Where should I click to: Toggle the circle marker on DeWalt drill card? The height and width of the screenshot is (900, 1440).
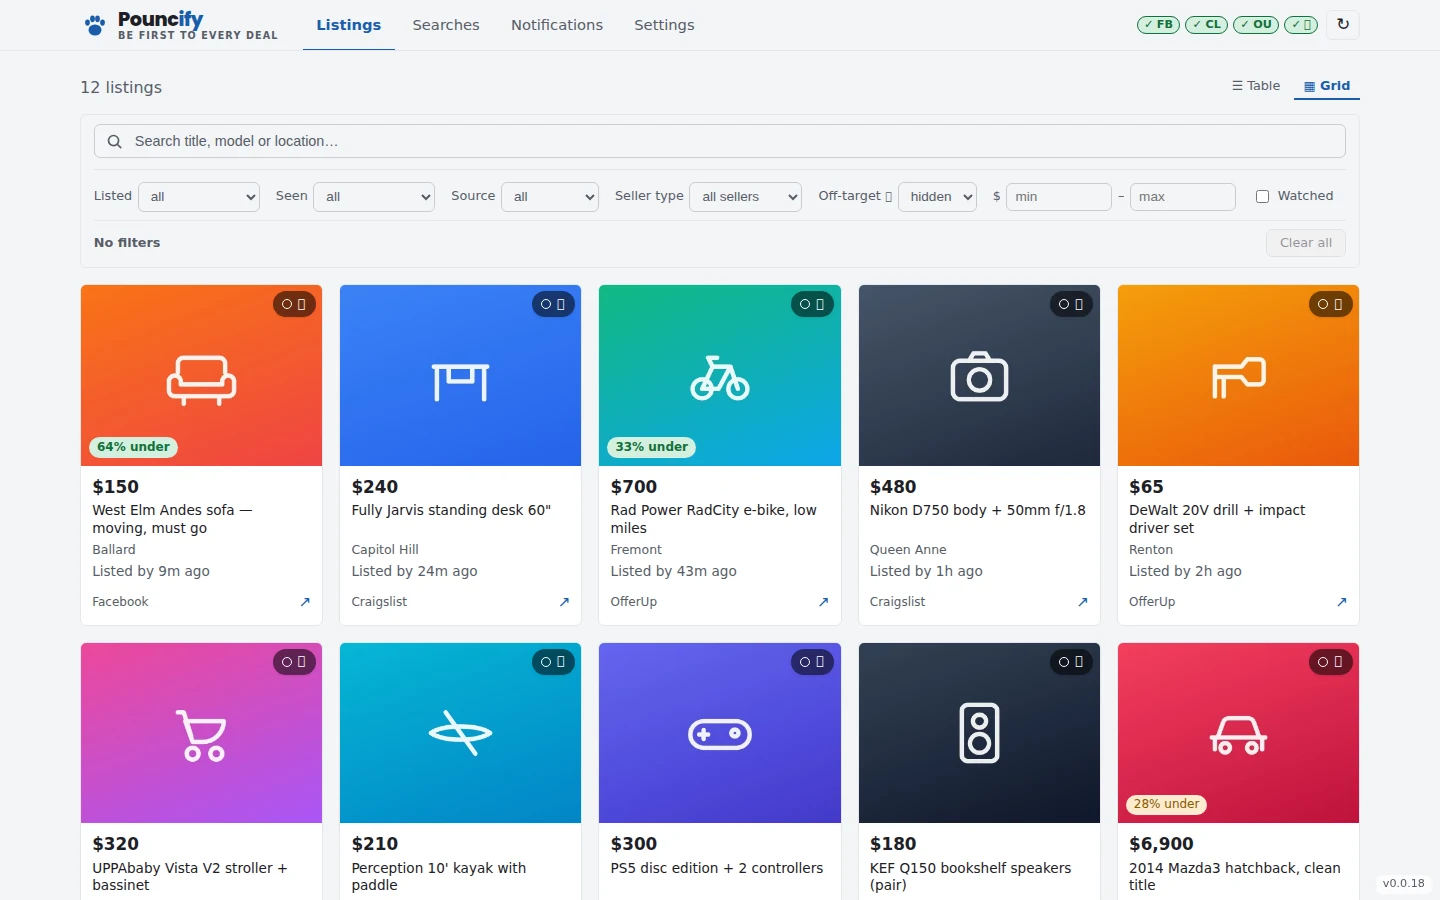(x=1323, y=304)
